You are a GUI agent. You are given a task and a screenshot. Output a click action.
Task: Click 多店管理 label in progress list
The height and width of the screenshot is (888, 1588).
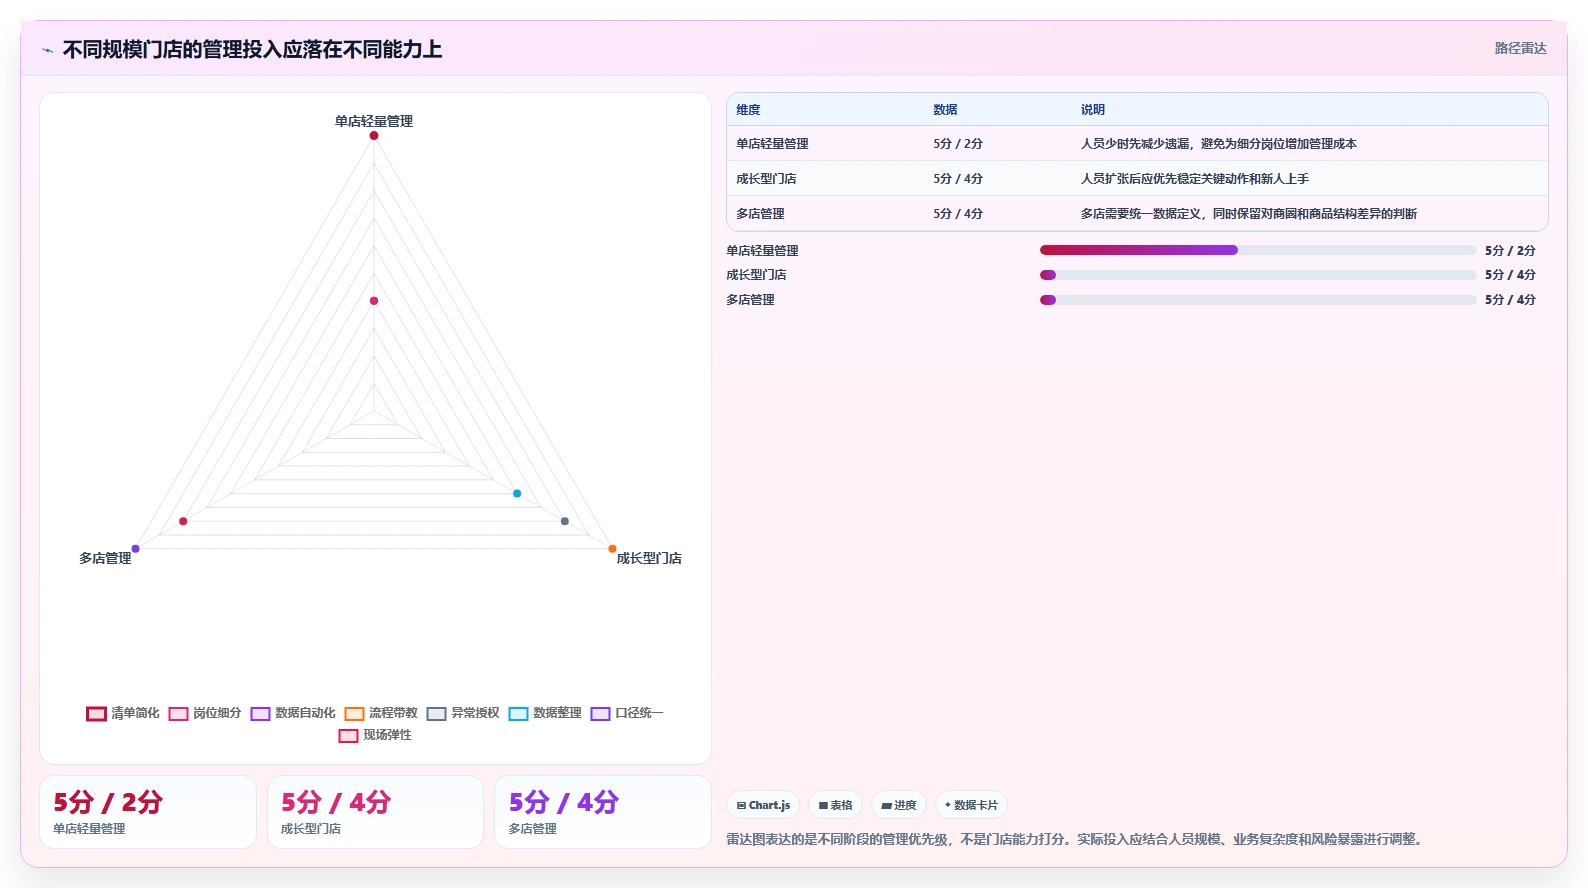pyautogui.click(x=750, y=300)
